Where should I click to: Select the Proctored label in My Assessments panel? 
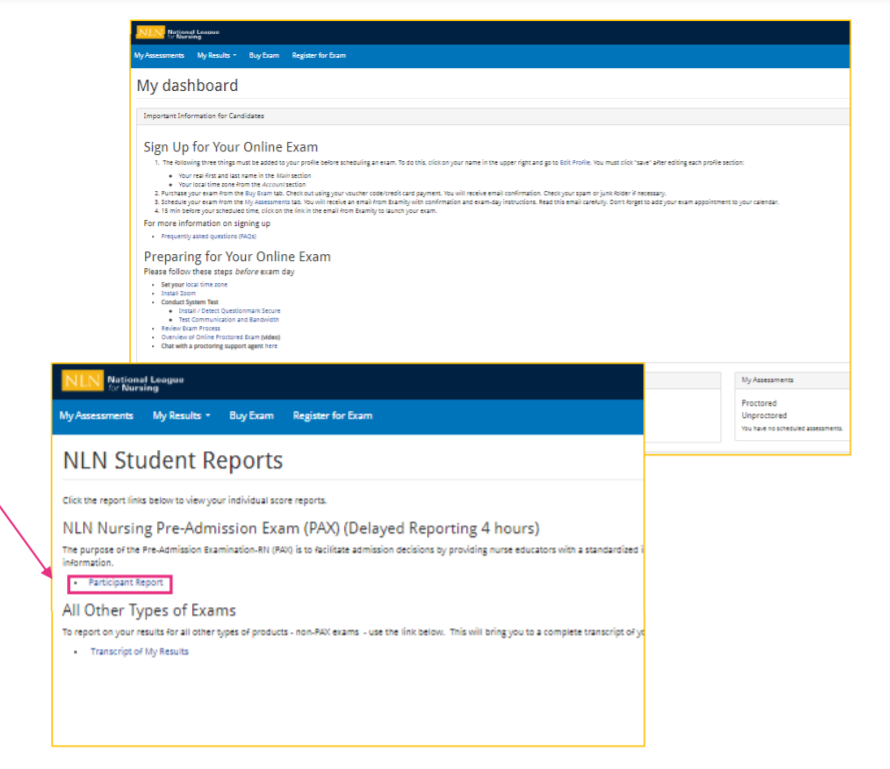coord(759,404)
